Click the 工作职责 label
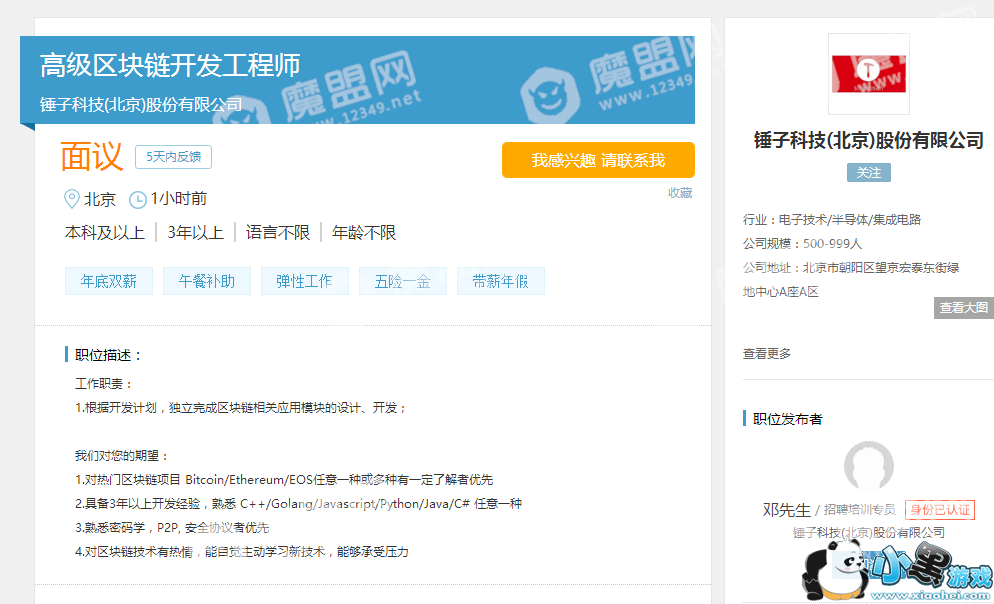Image resolution: width=994 pixels, height=604 pixels. (103, 384)
